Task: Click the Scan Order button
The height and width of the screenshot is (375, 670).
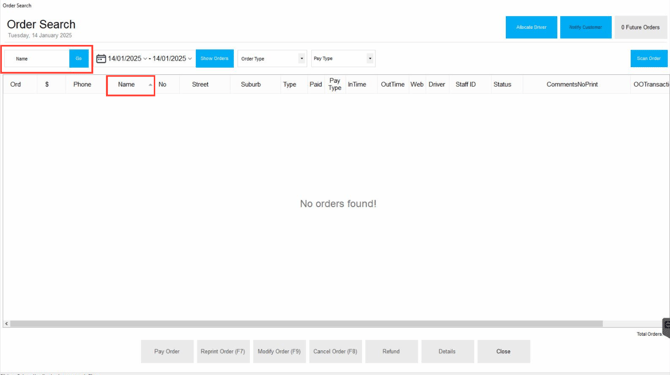Action: click(649, 59)
